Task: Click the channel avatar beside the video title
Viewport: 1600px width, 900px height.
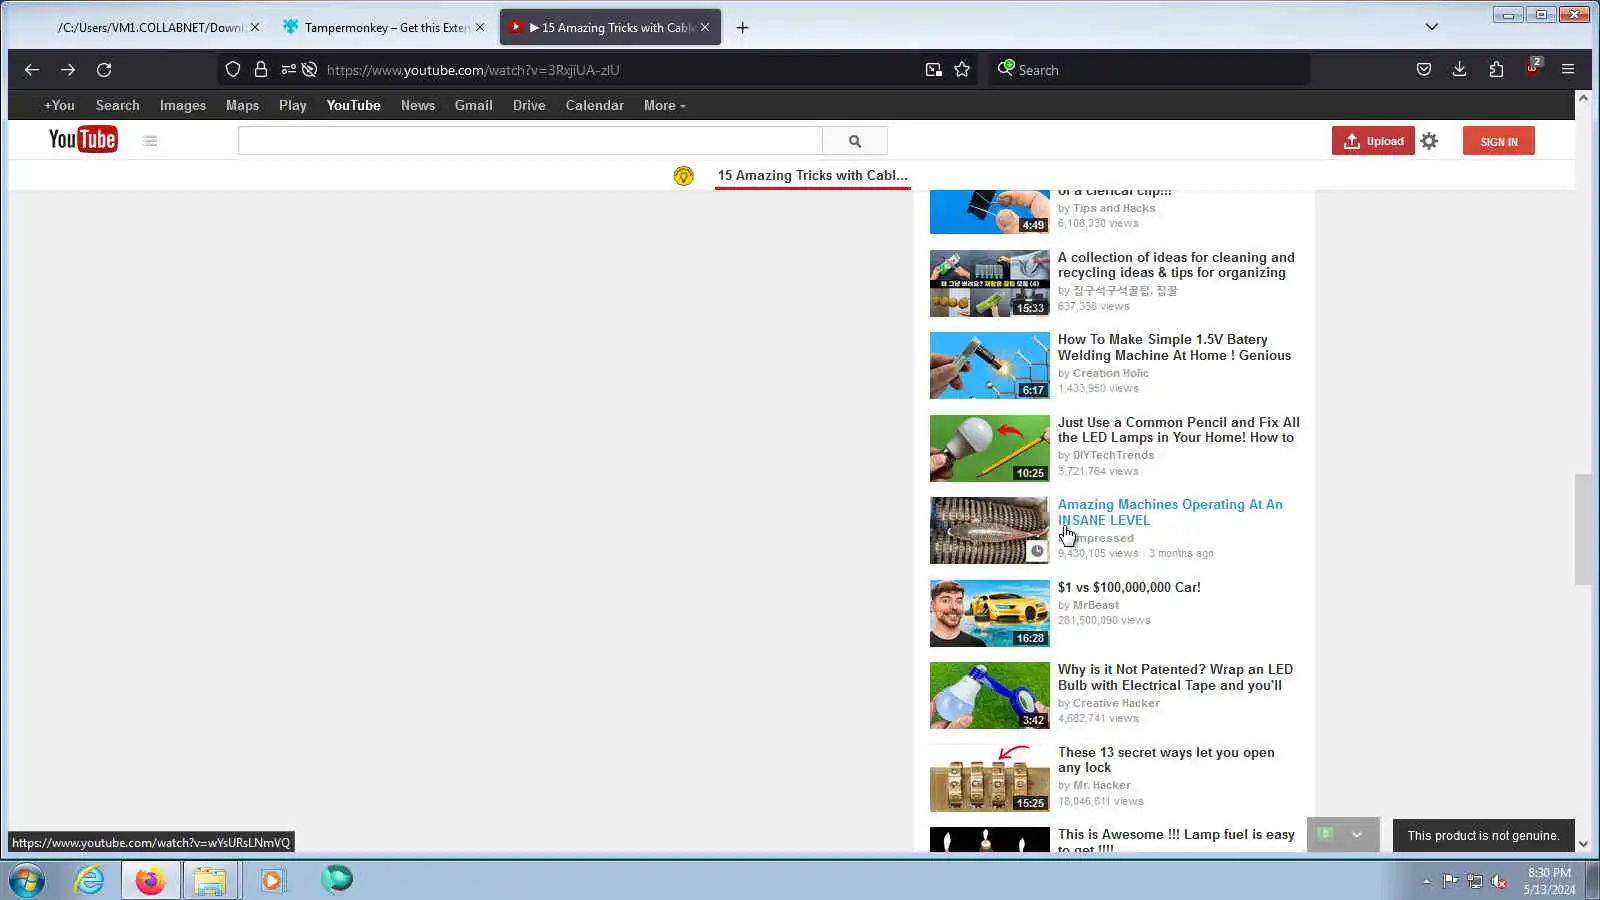Action: (684, 176)
